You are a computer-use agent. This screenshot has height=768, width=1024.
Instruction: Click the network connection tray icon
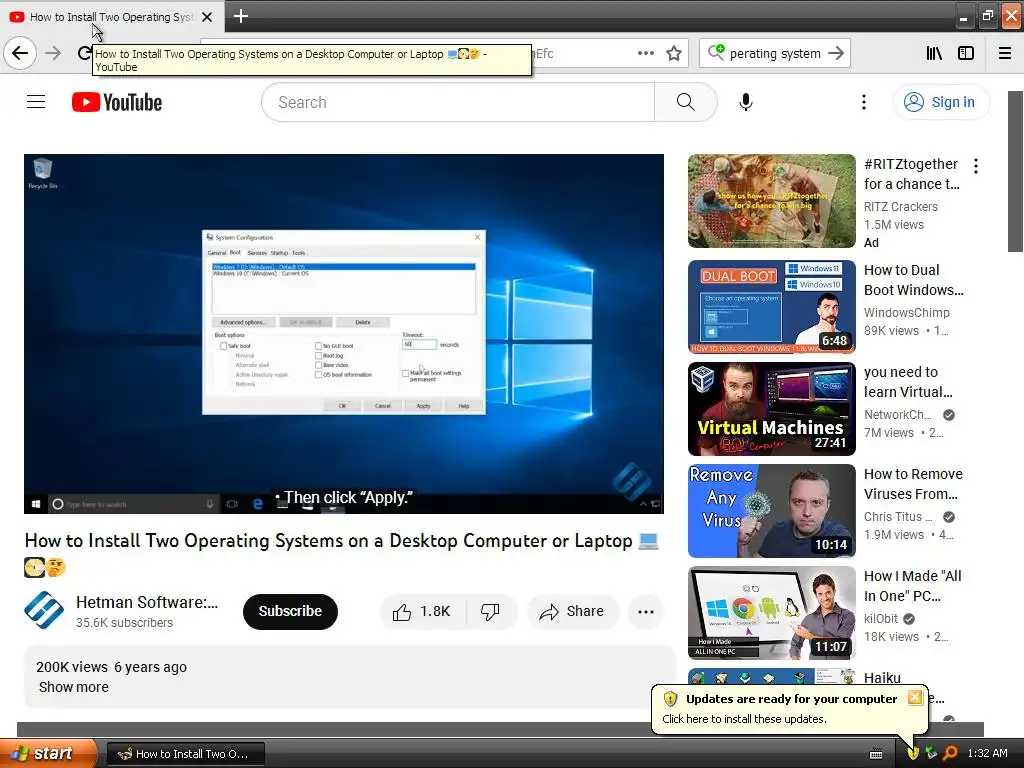[x=931, y=754]
